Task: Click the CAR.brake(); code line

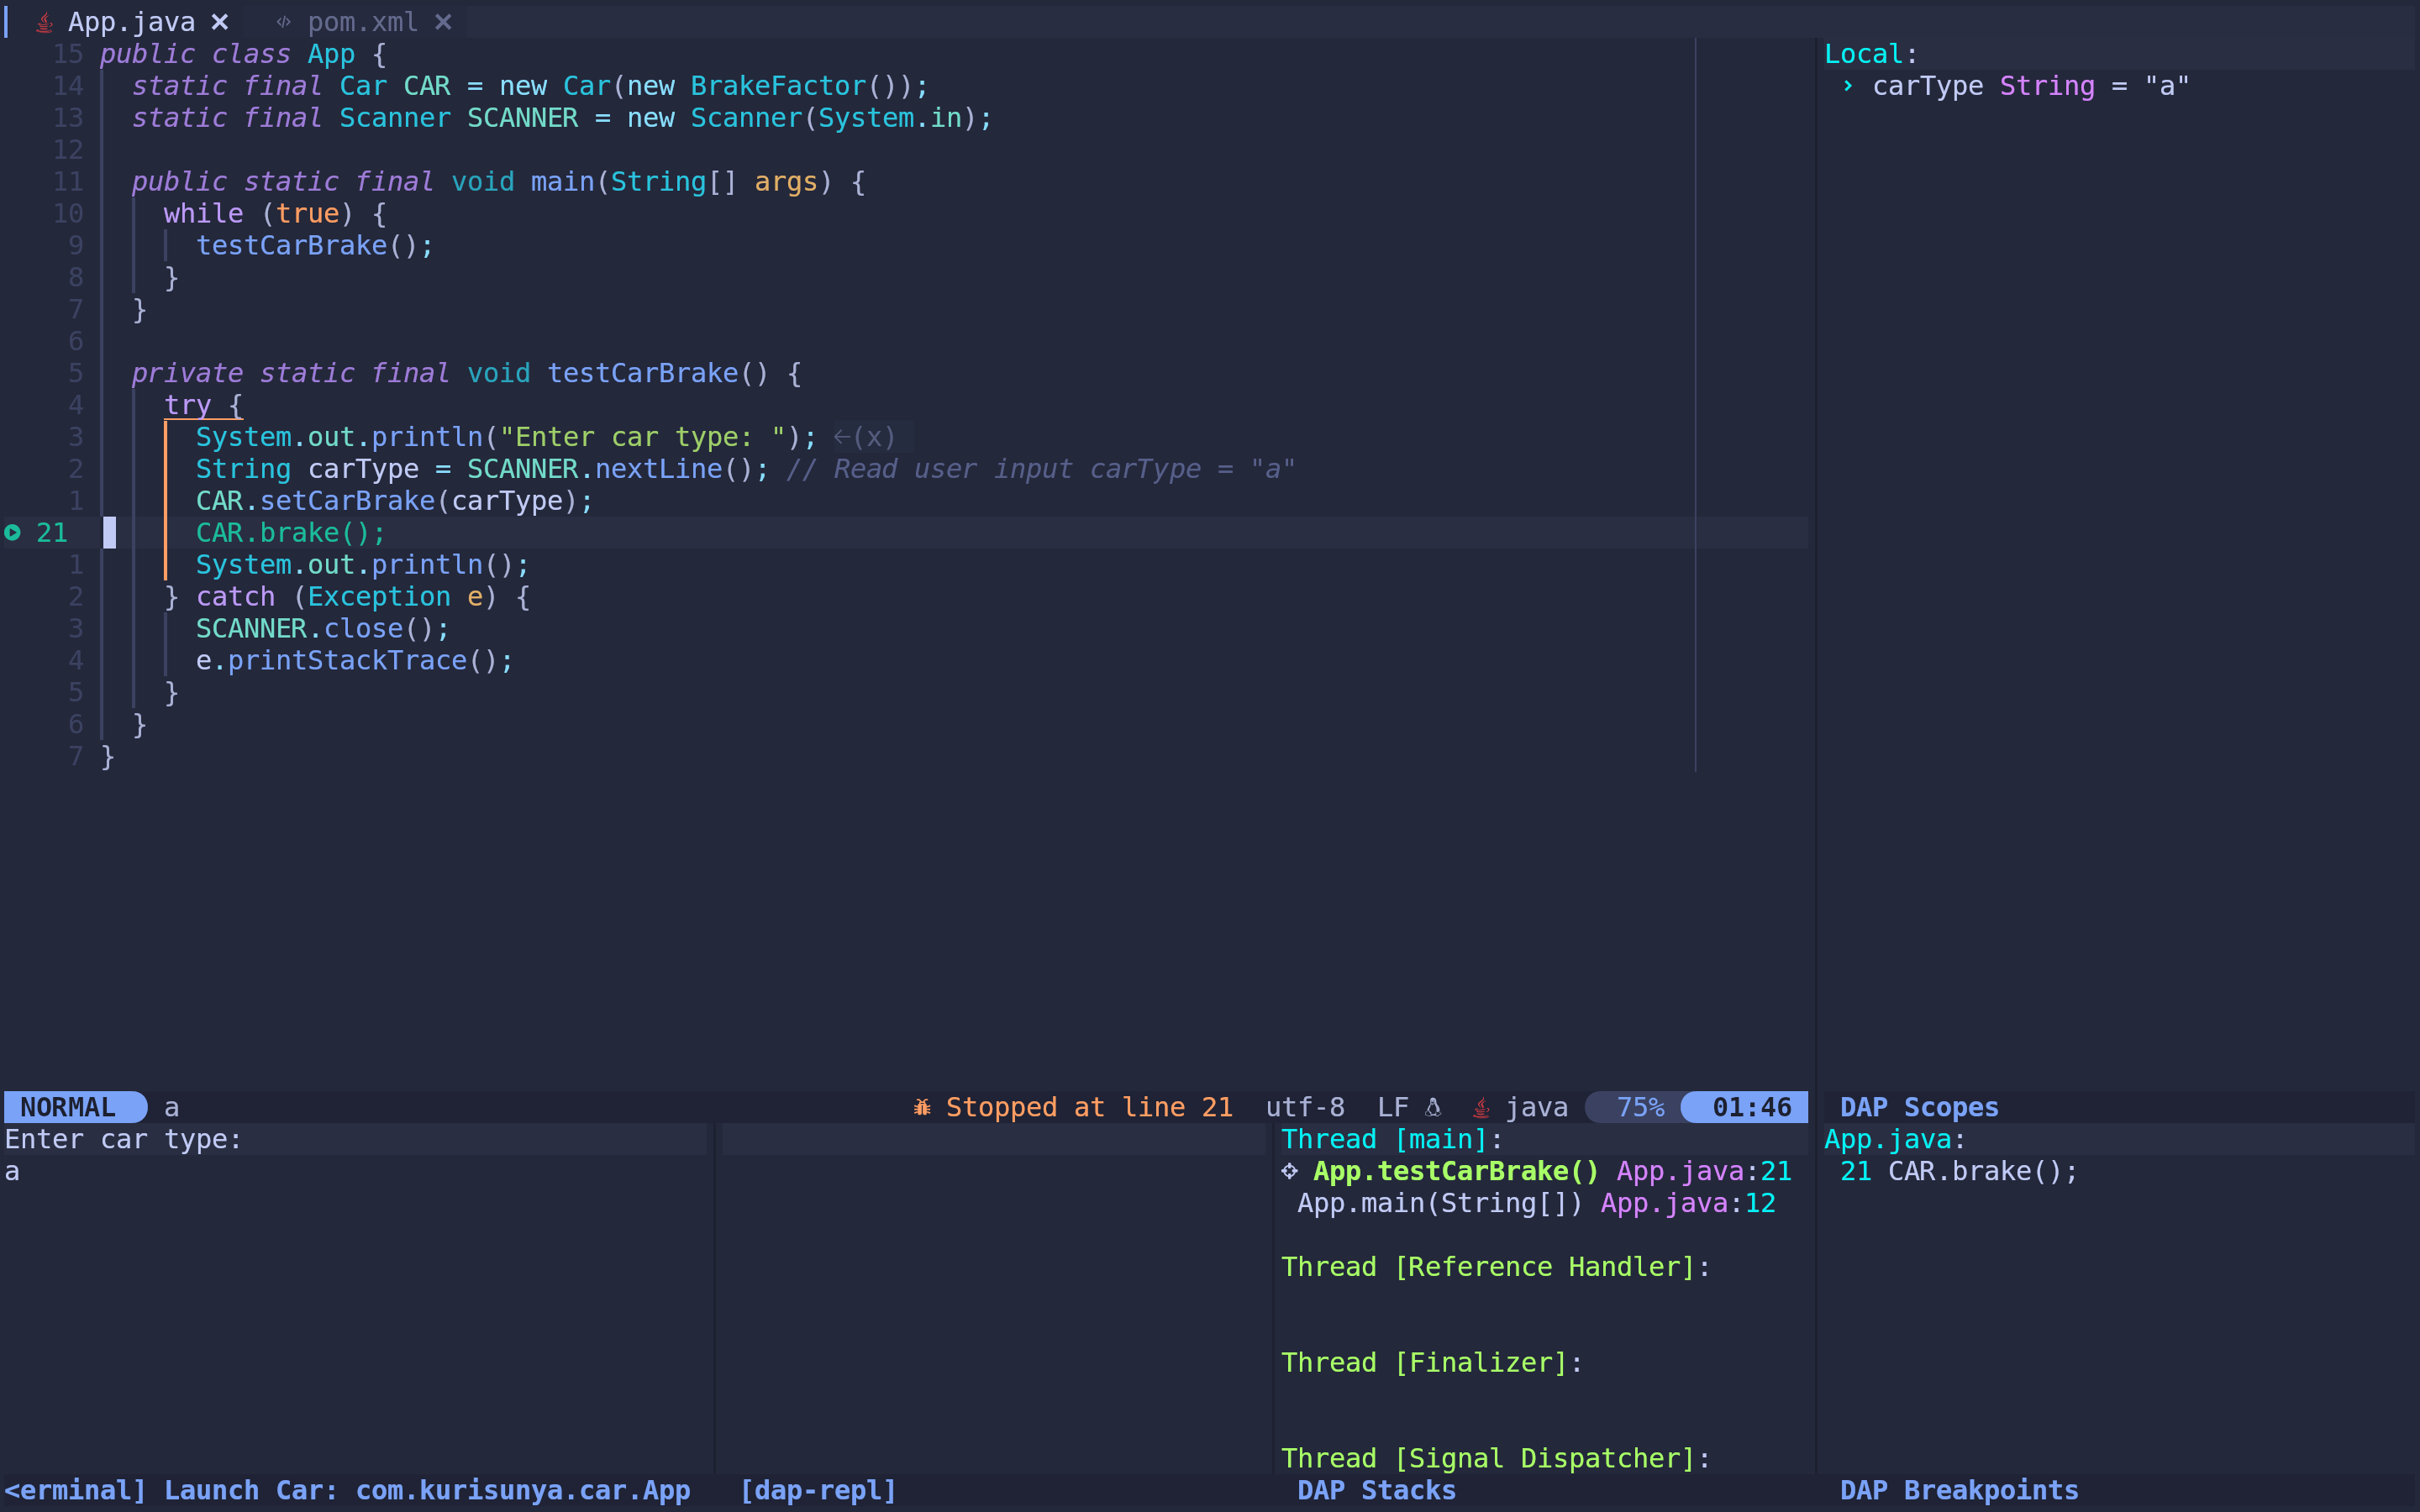Action: (290, 533)
